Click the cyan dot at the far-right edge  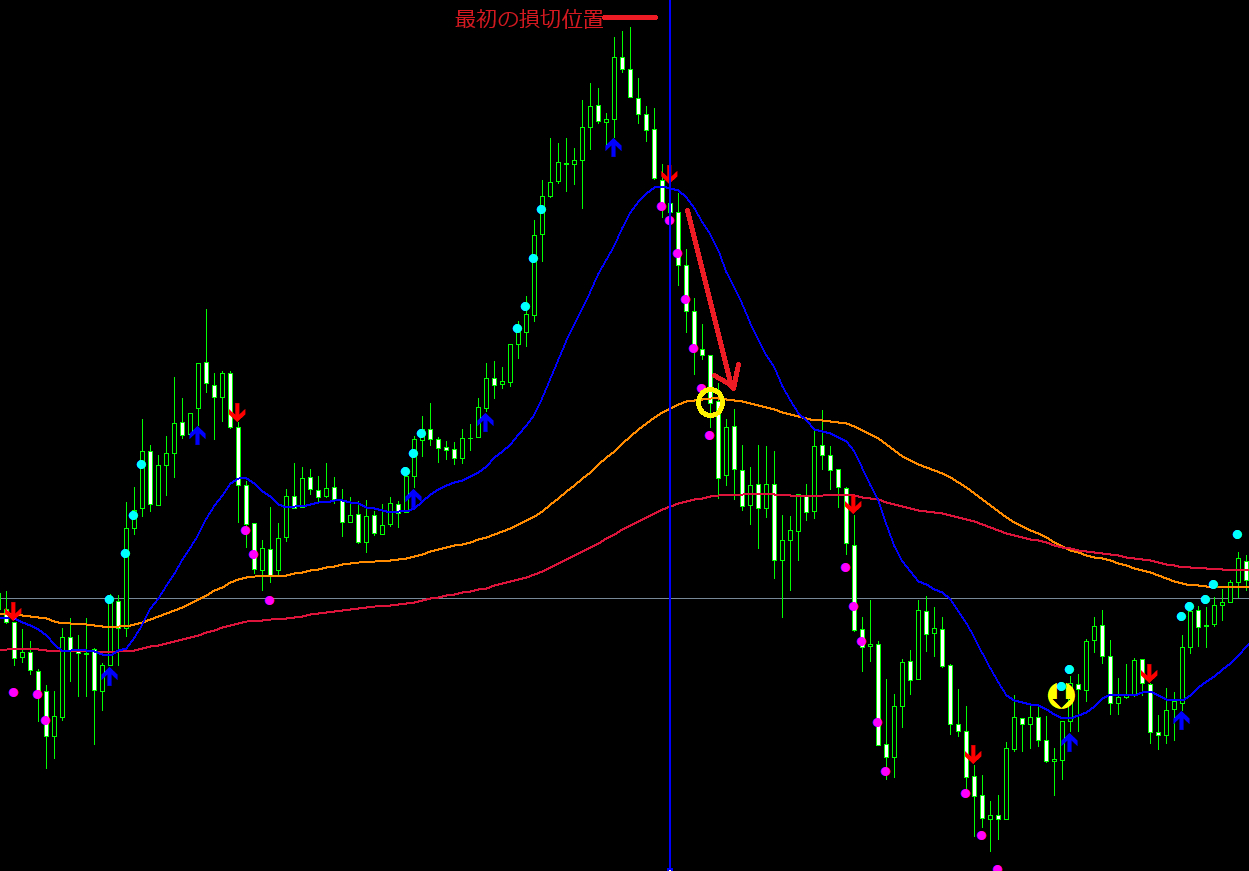(x=1237, y=535)
